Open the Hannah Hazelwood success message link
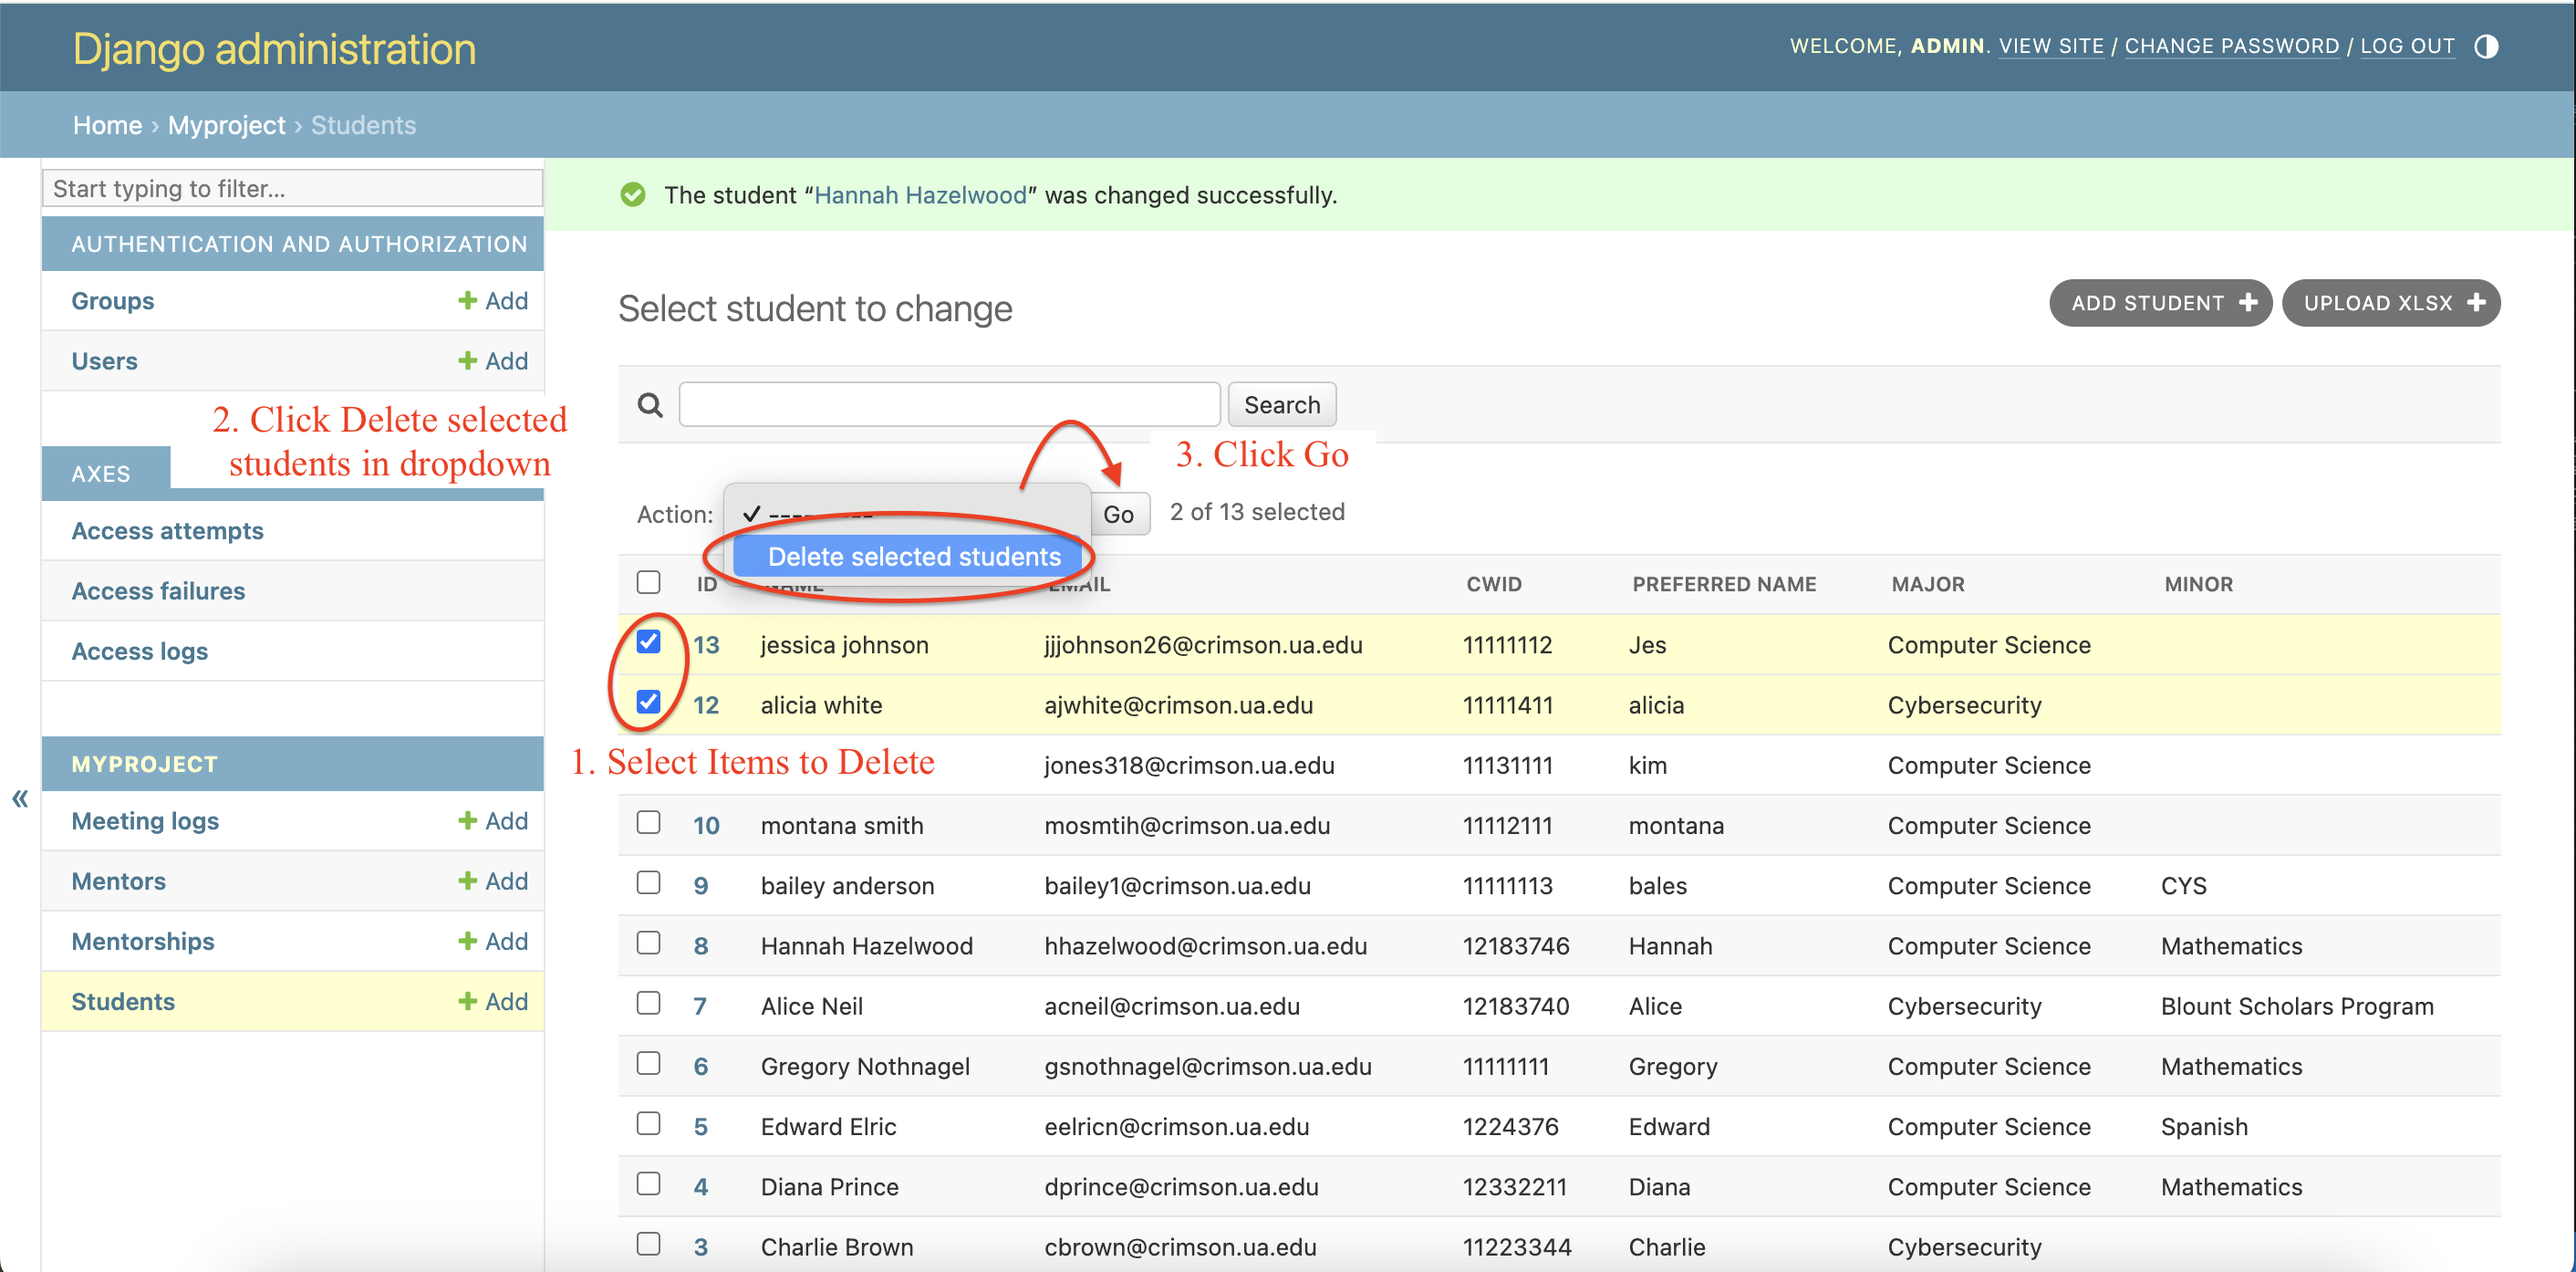This screenshot has width=2576, height=1272. click(920, 195)
